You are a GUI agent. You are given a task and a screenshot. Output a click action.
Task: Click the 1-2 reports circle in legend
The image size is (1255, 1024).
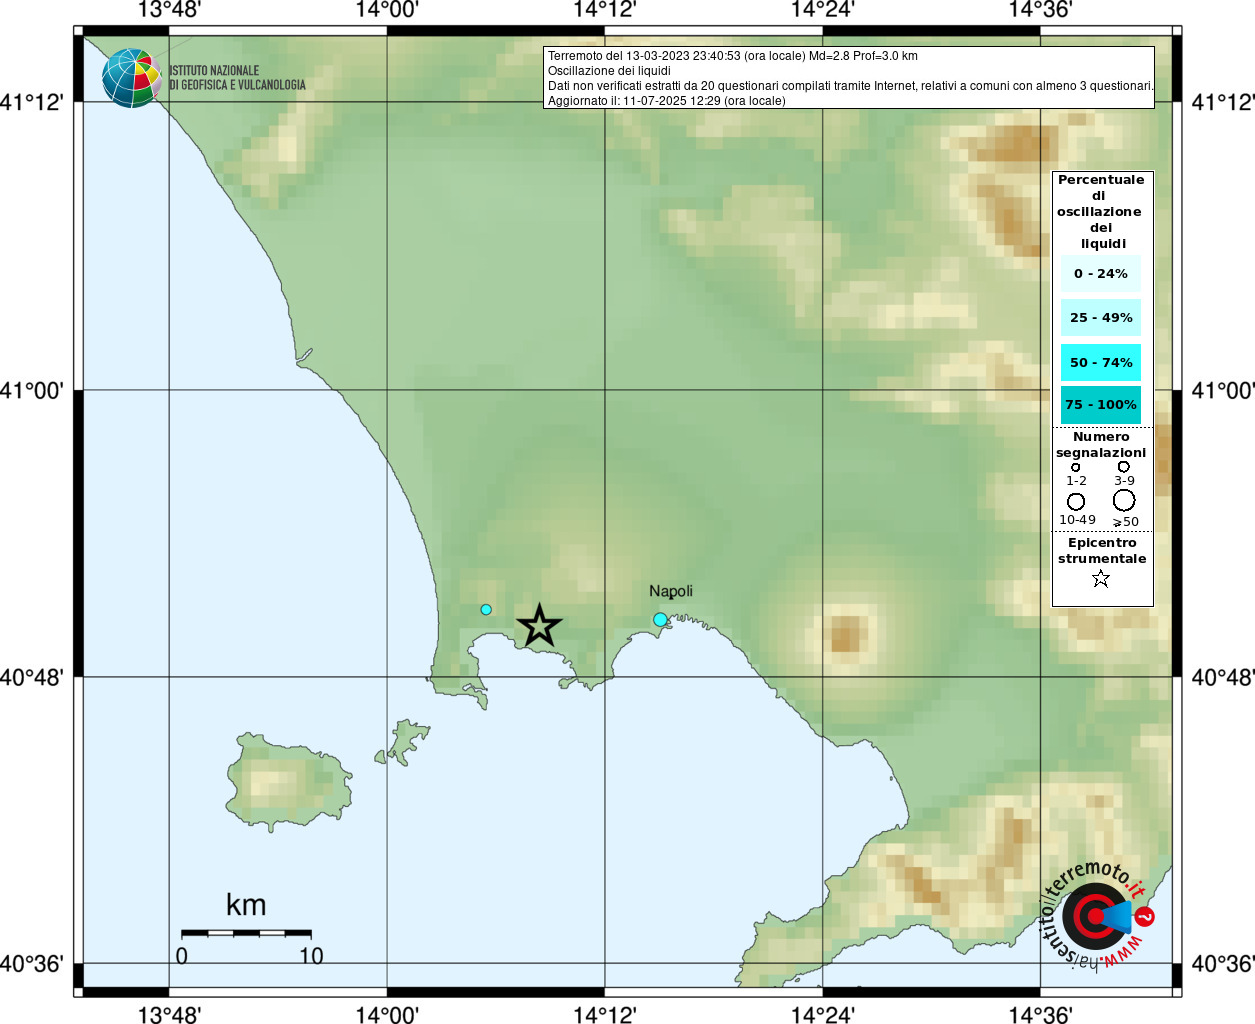(1076, 467)
